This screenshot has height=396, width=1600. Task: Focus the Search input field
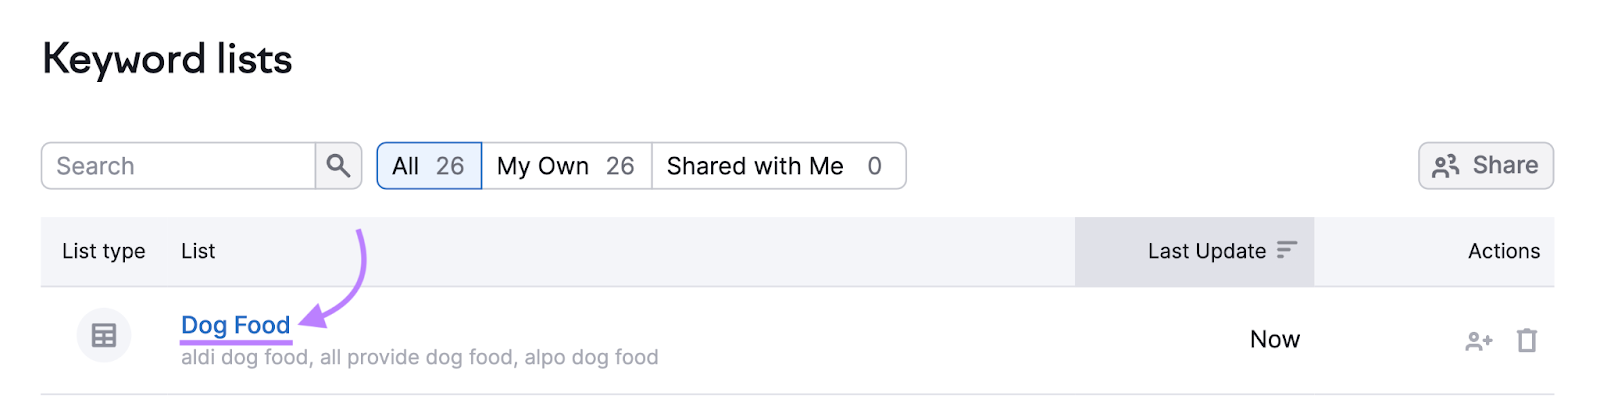(178, 166)
